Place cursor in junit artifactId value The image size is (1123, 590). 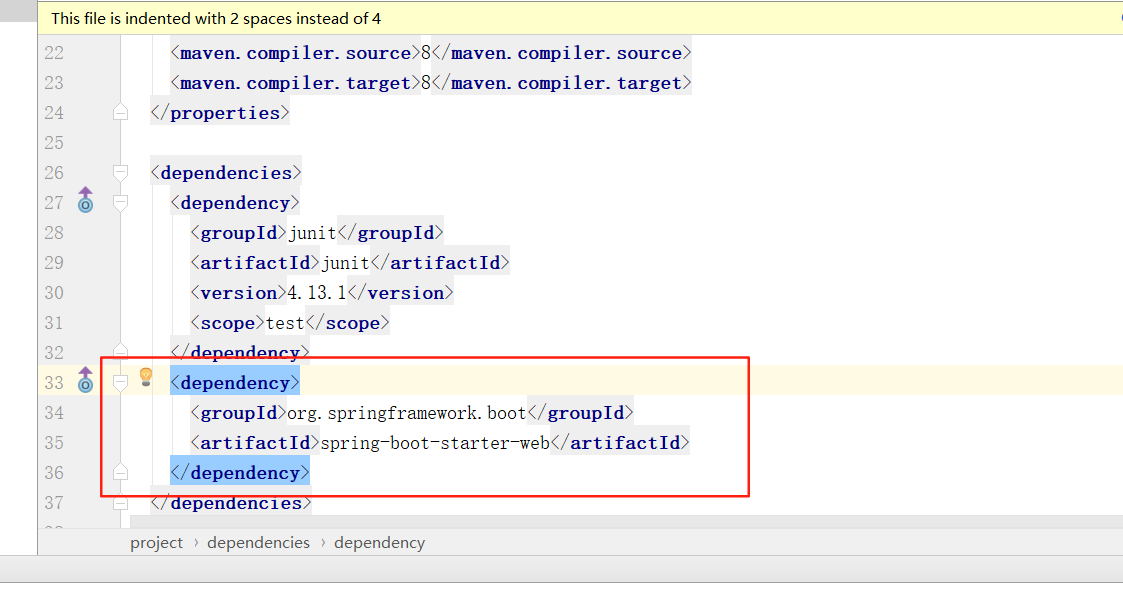(345, 263)
